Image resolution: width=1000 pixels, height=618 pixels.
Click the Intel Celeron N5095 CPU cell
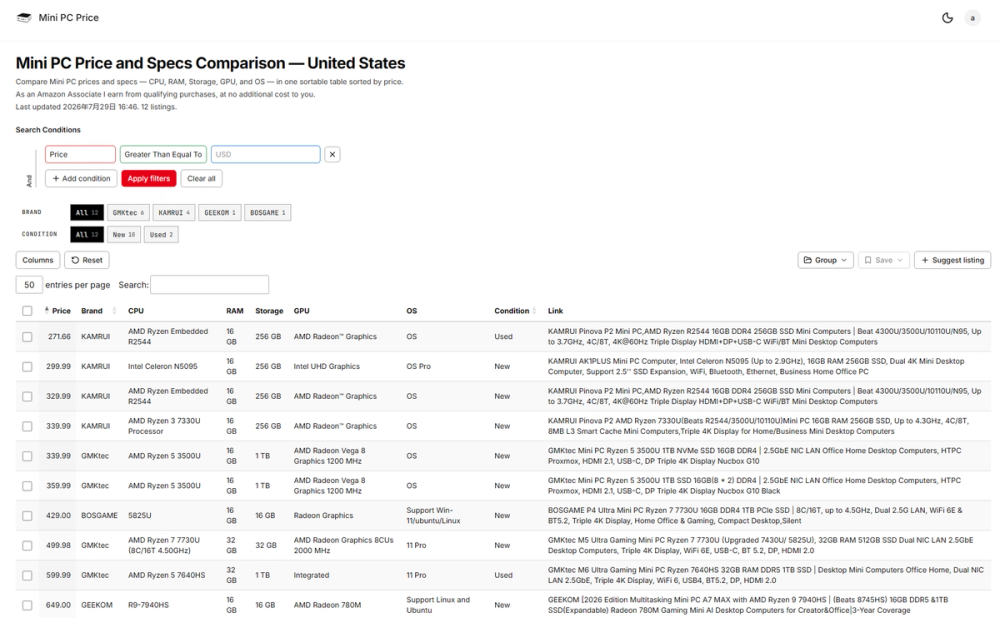click(163, 367)
